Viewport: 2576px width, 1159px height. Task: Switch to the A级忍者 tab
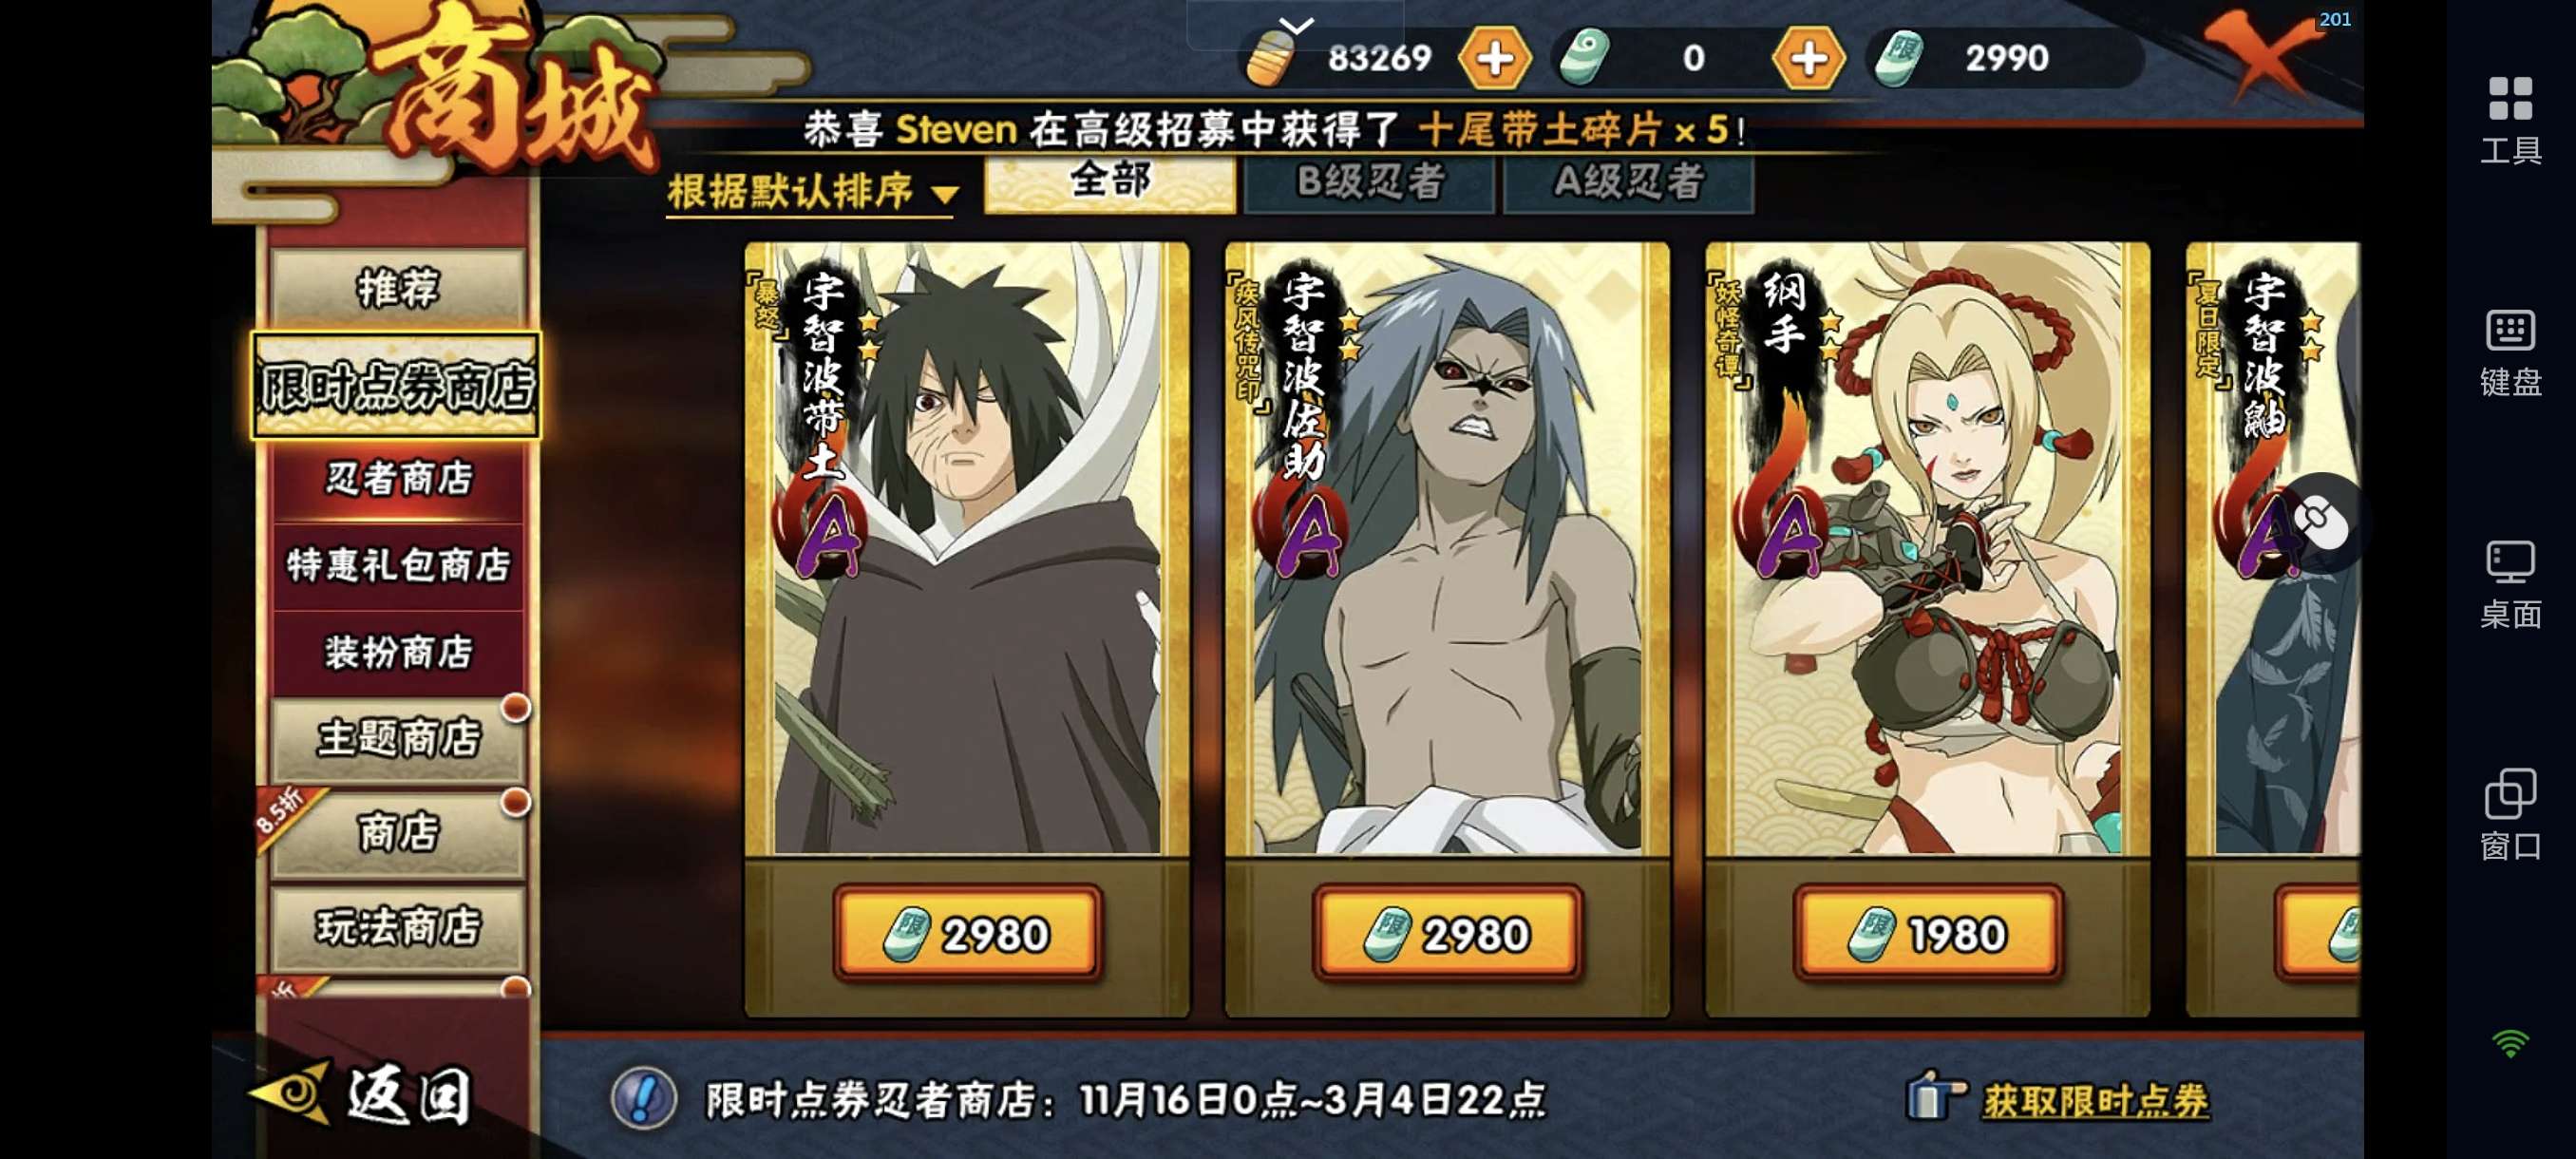1628,183
